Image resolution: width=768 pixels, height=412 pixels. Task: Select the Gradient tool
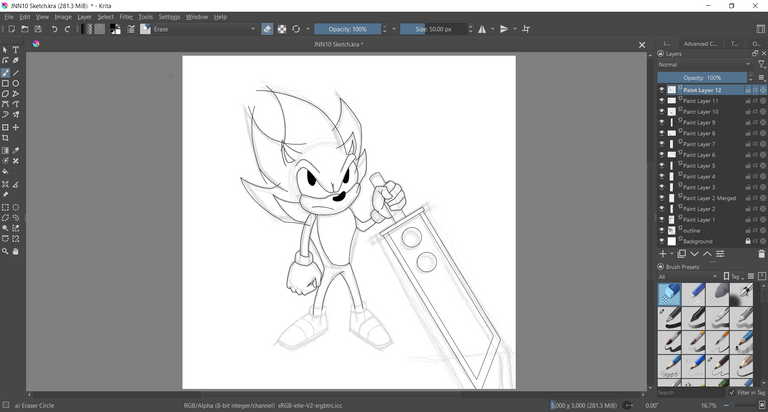pyautogui.click(x=5, y=150)
